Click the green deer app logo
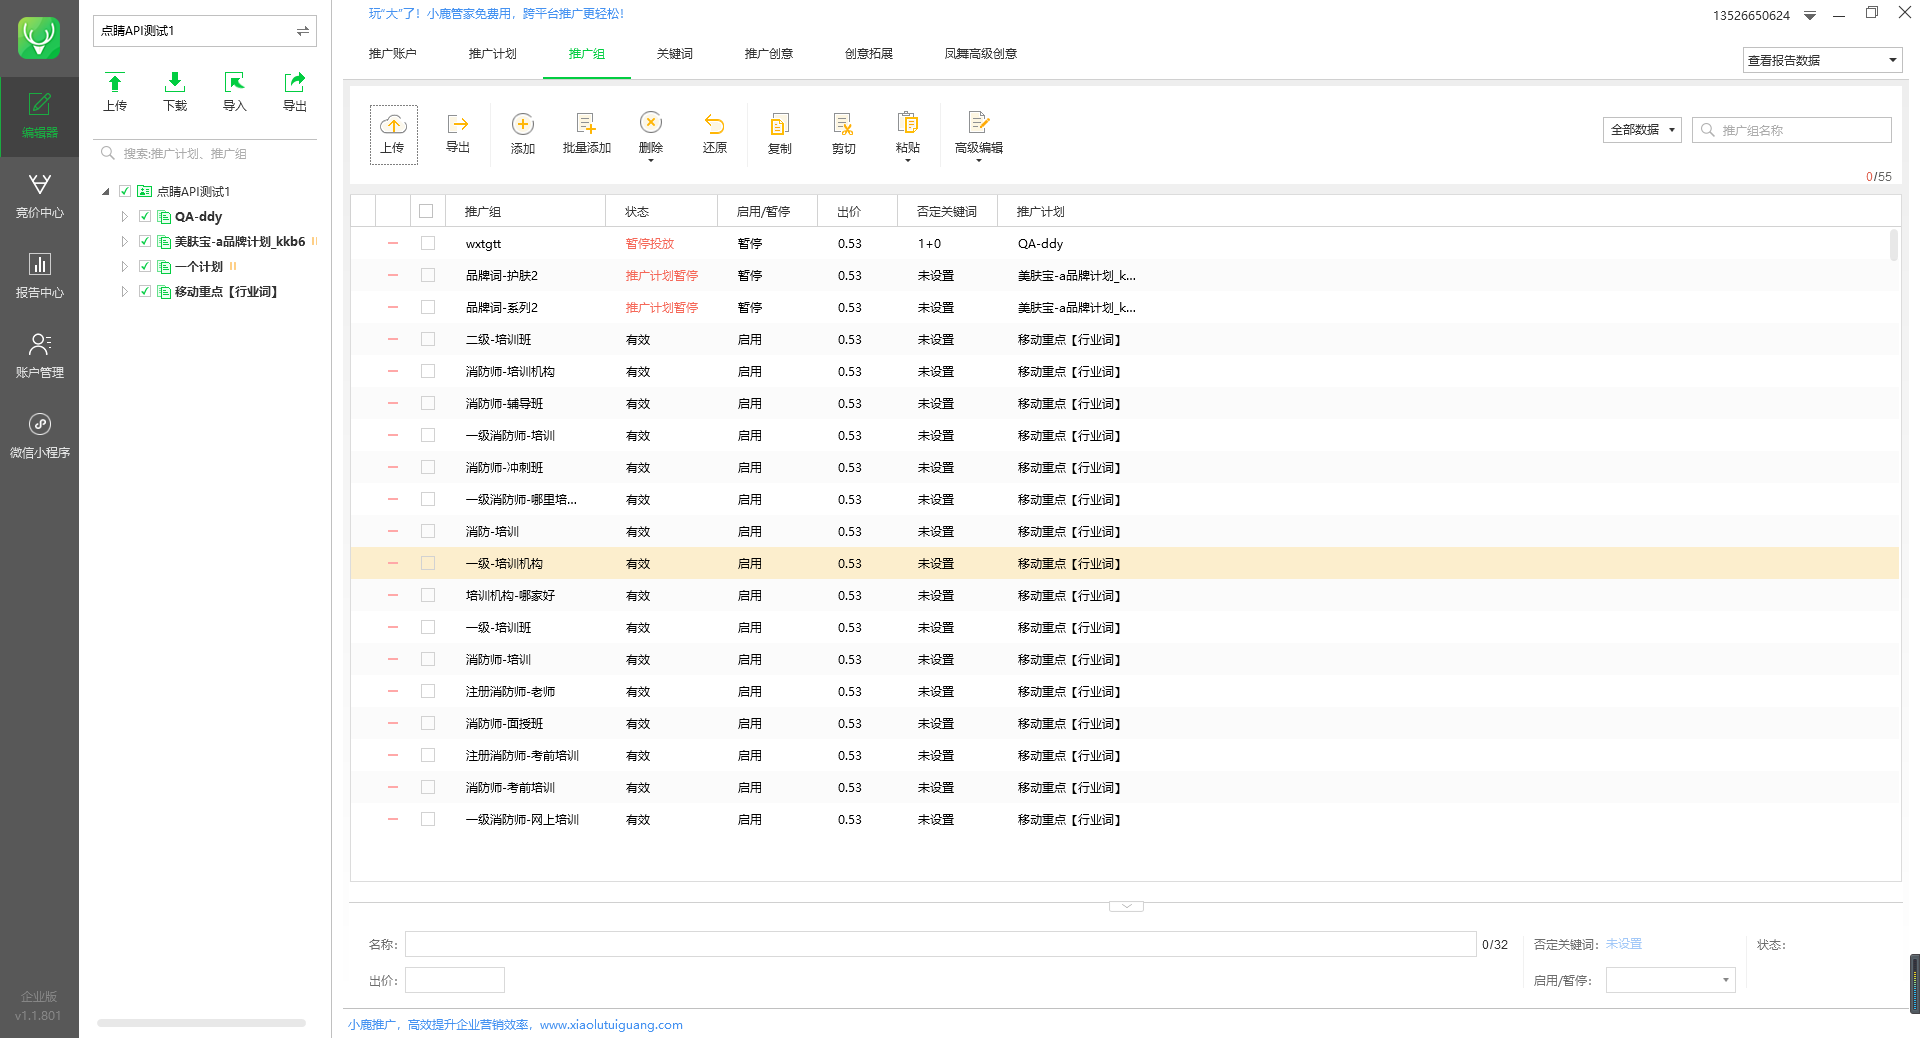Viewport: 1920px width, 1038px height. point(39,38)
